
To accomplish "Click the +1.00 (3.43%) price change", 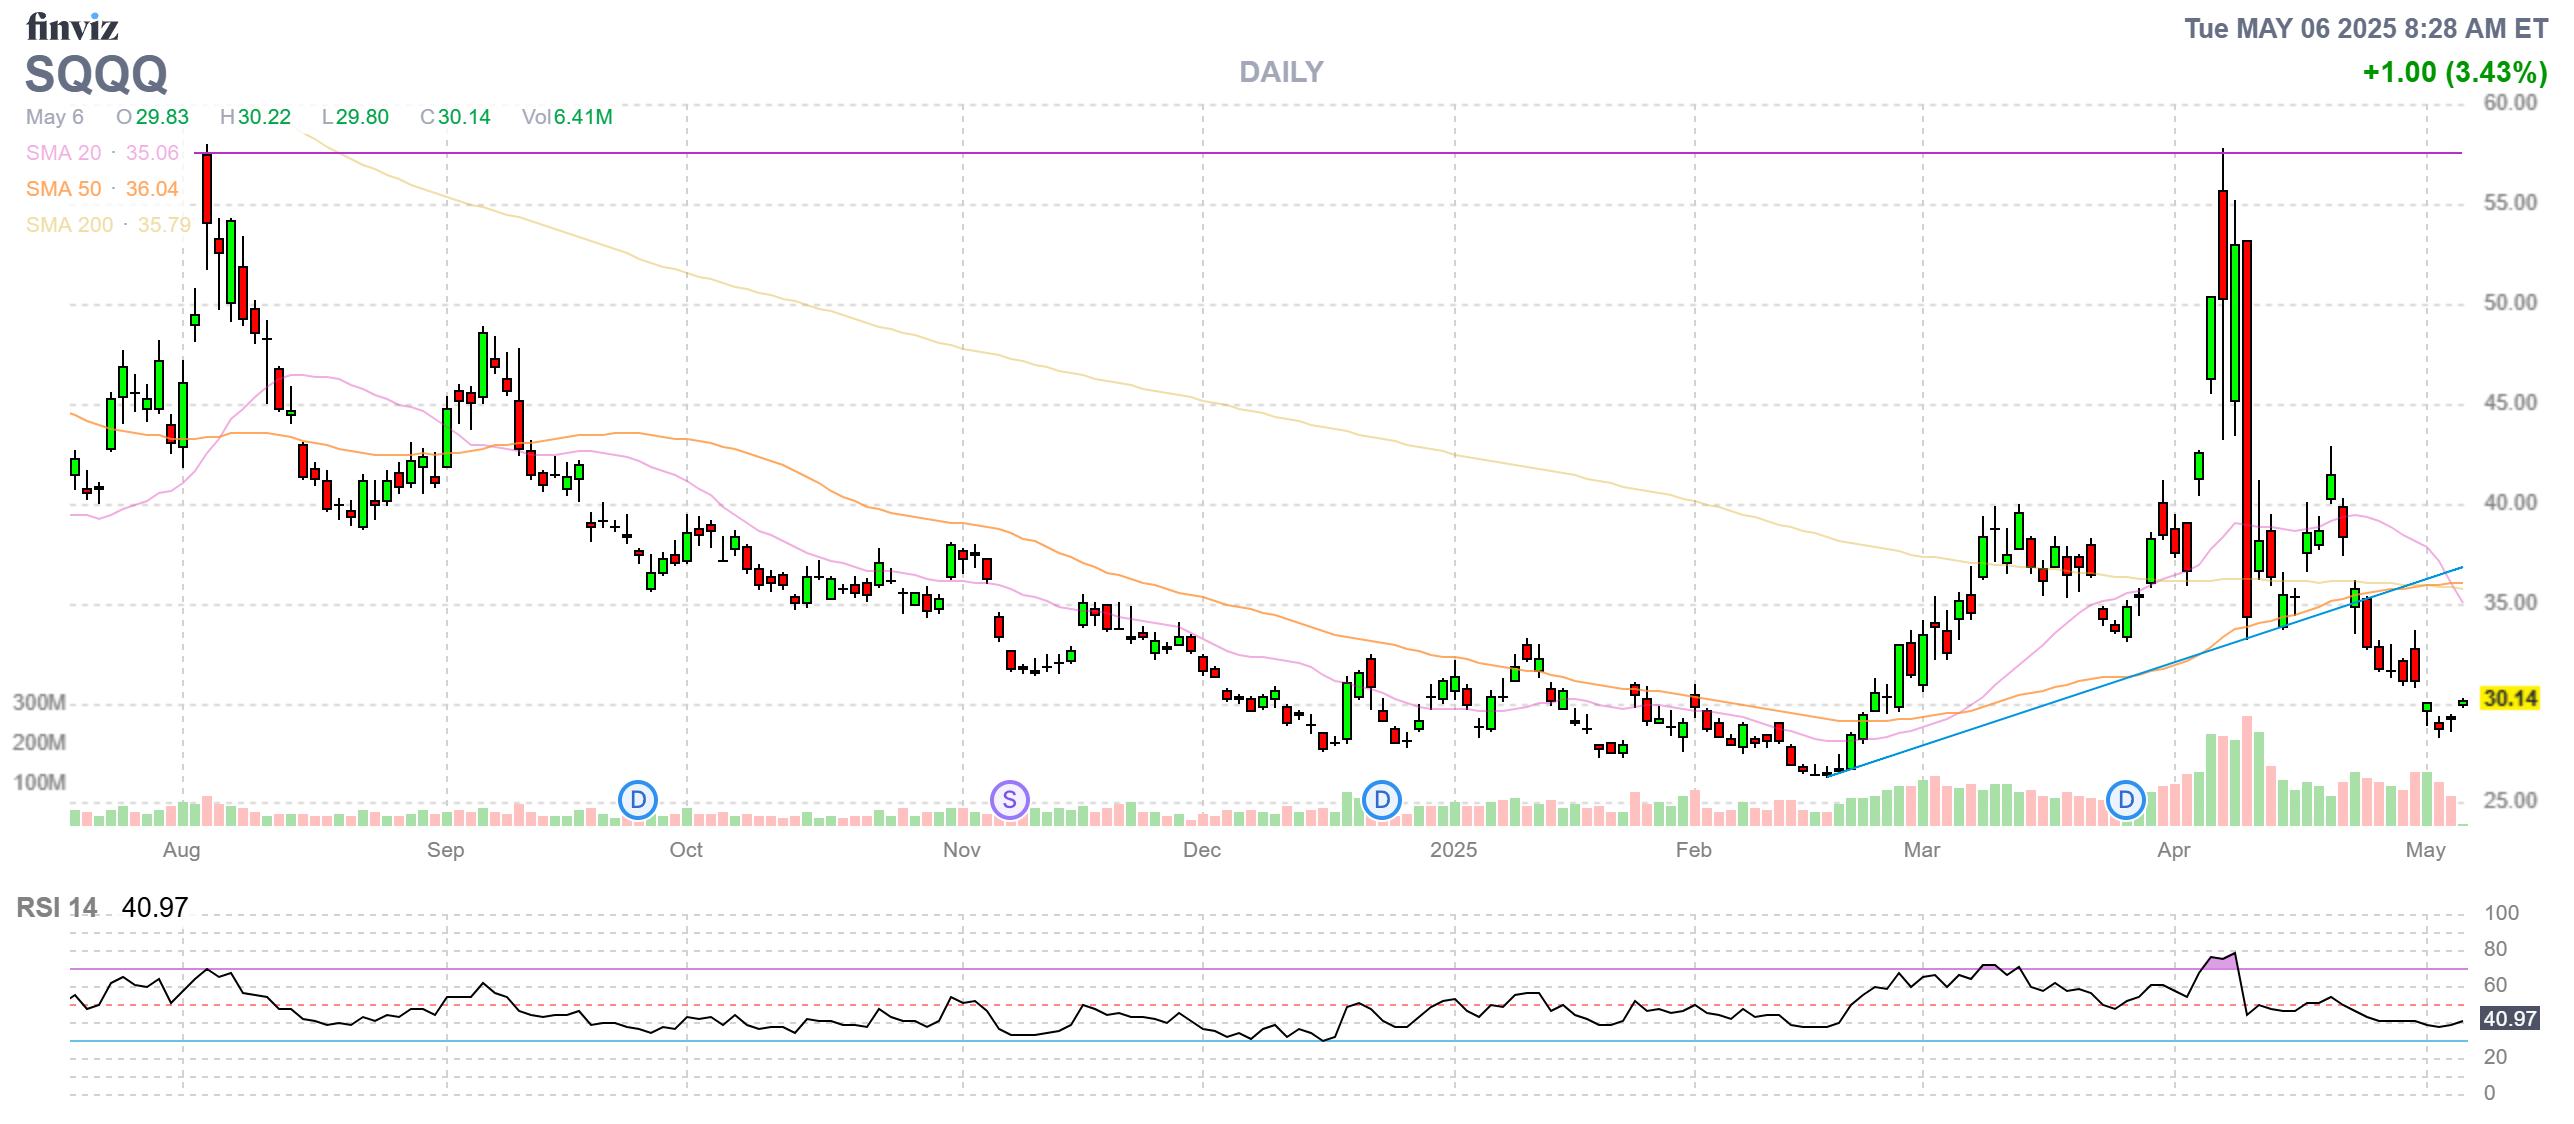I will pos(2454,72).
